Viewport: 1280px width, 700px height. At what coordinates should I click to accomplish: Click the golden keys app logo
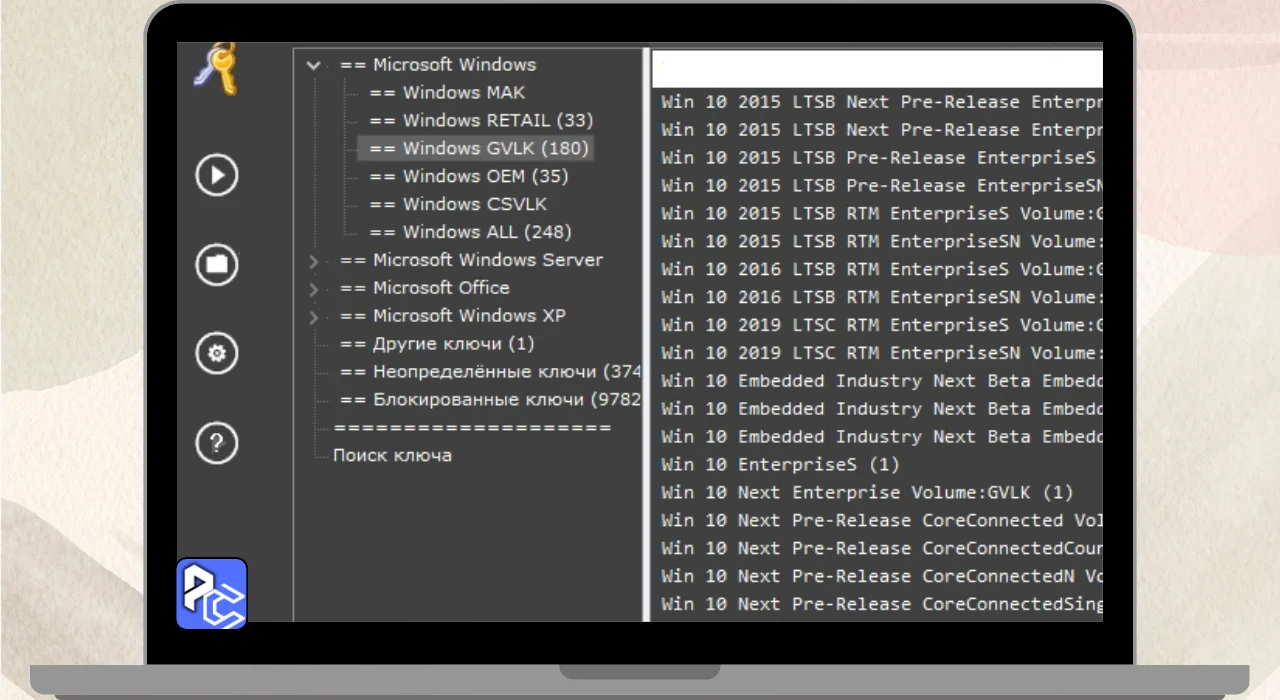[x=216, y=70]
